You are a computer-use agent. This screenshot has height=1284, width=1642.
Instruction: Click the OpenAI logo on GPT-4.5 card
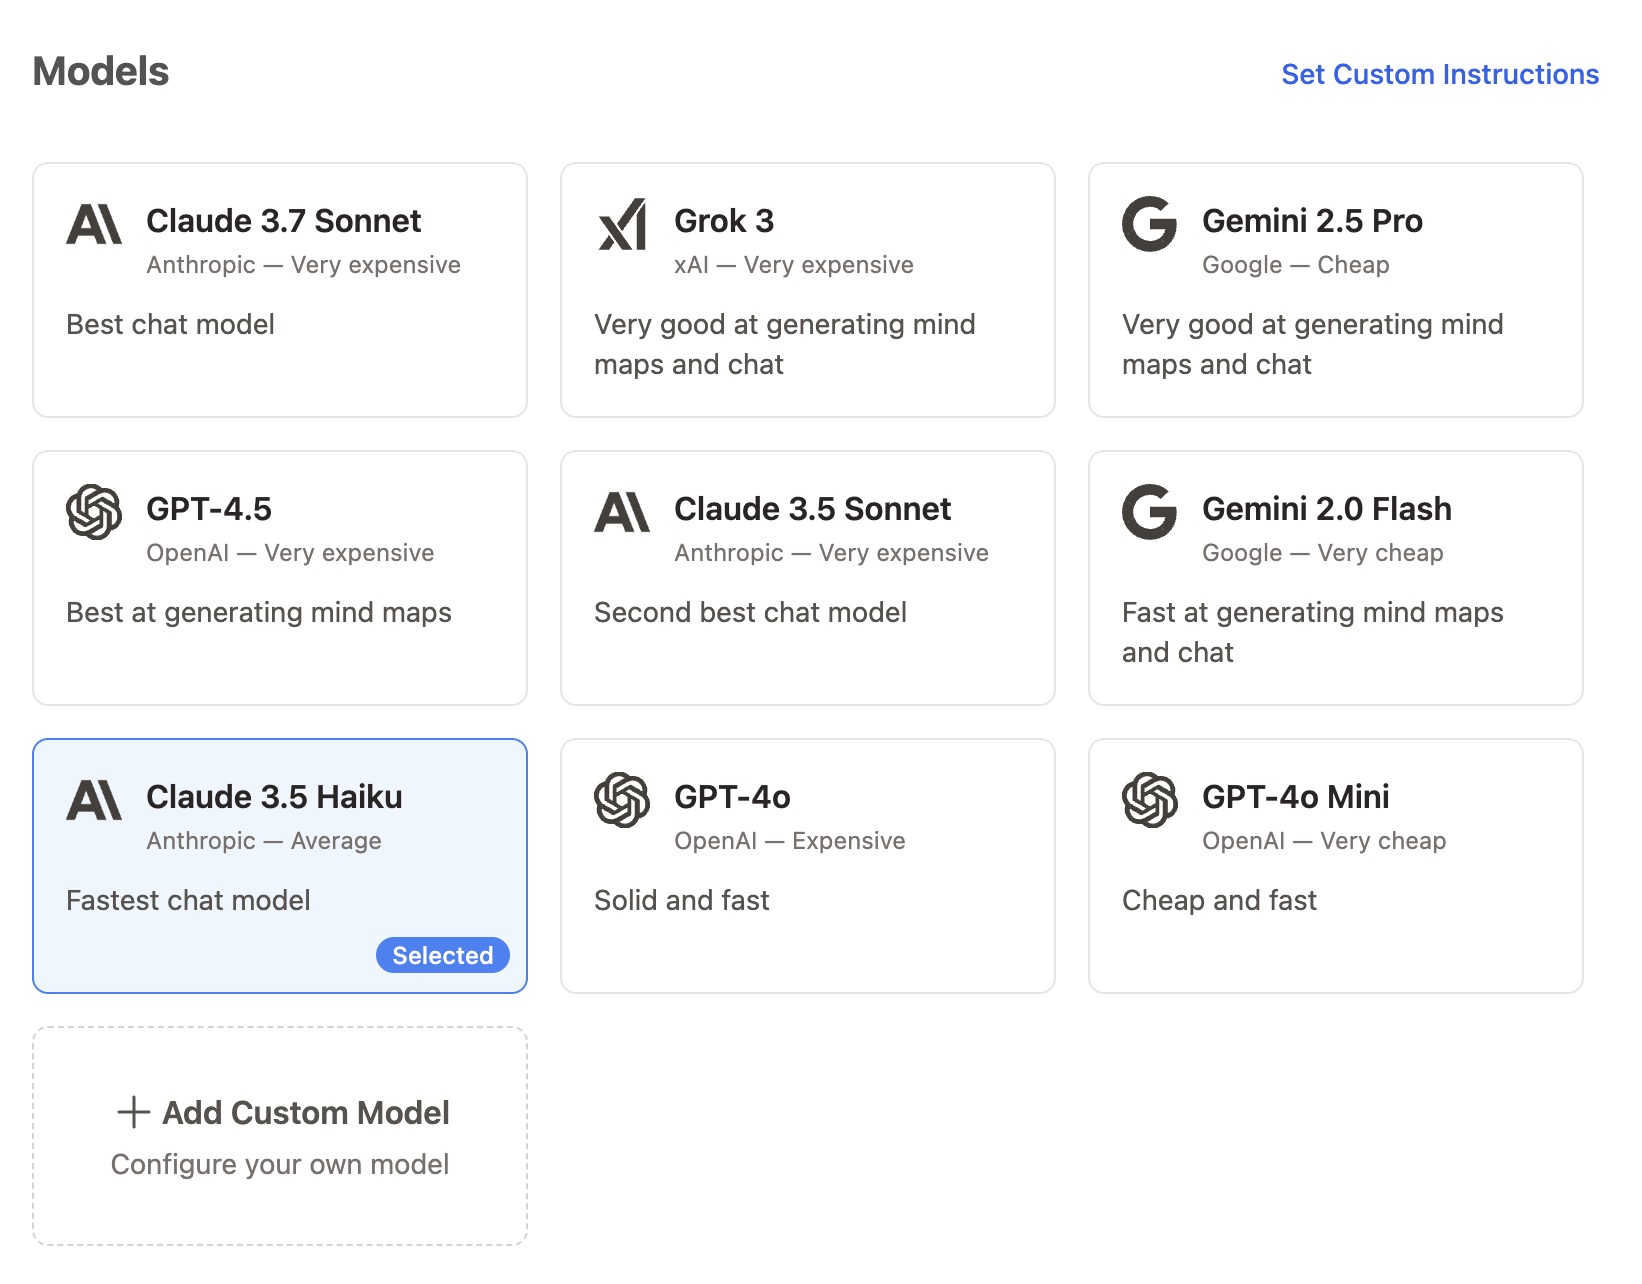[94, 512]
